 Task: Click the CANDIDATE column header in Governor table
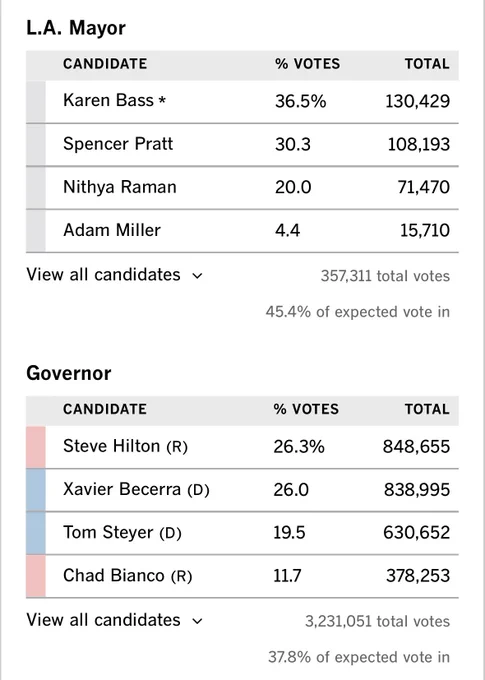coord(105,409)
